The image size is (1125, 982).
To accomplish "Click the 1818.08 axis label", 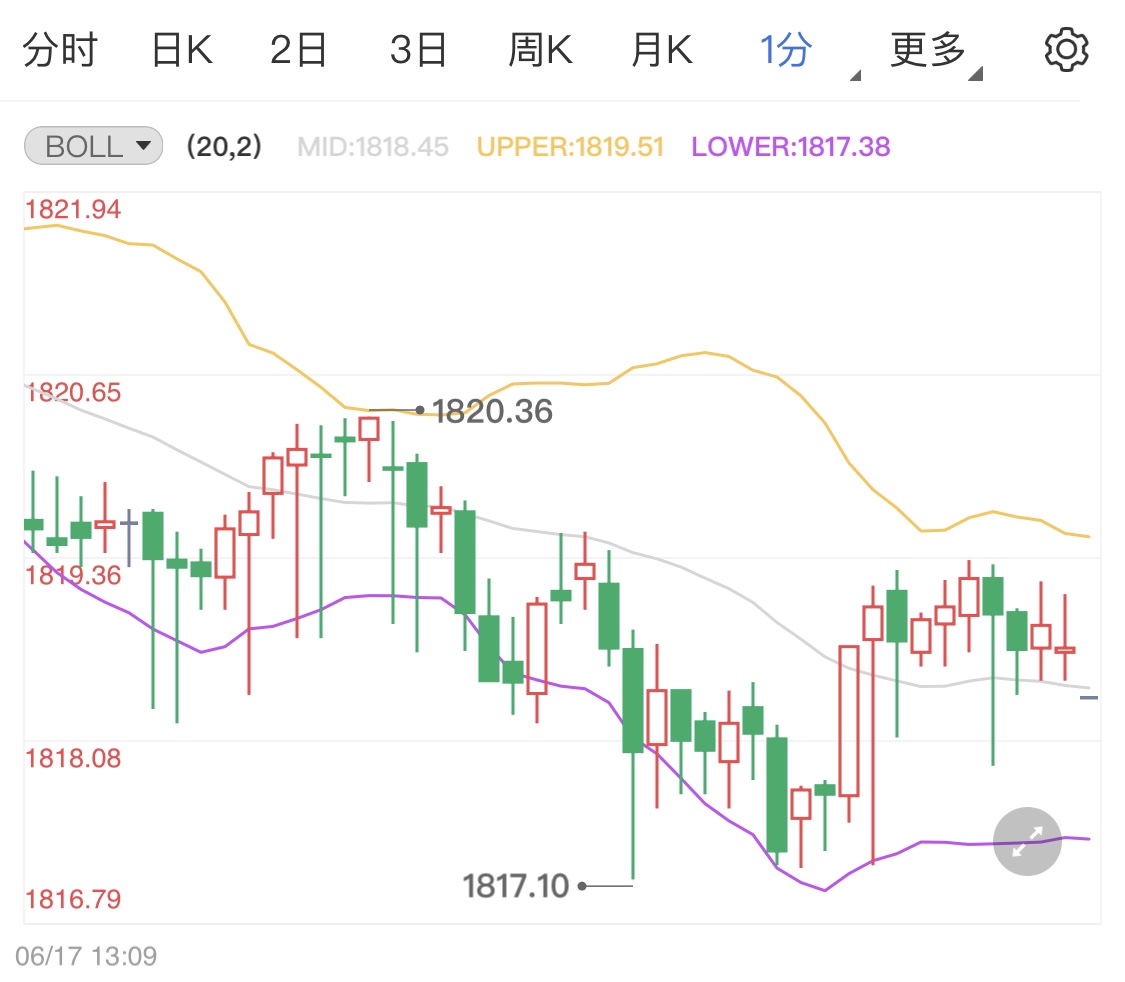I will click(73, 758).
